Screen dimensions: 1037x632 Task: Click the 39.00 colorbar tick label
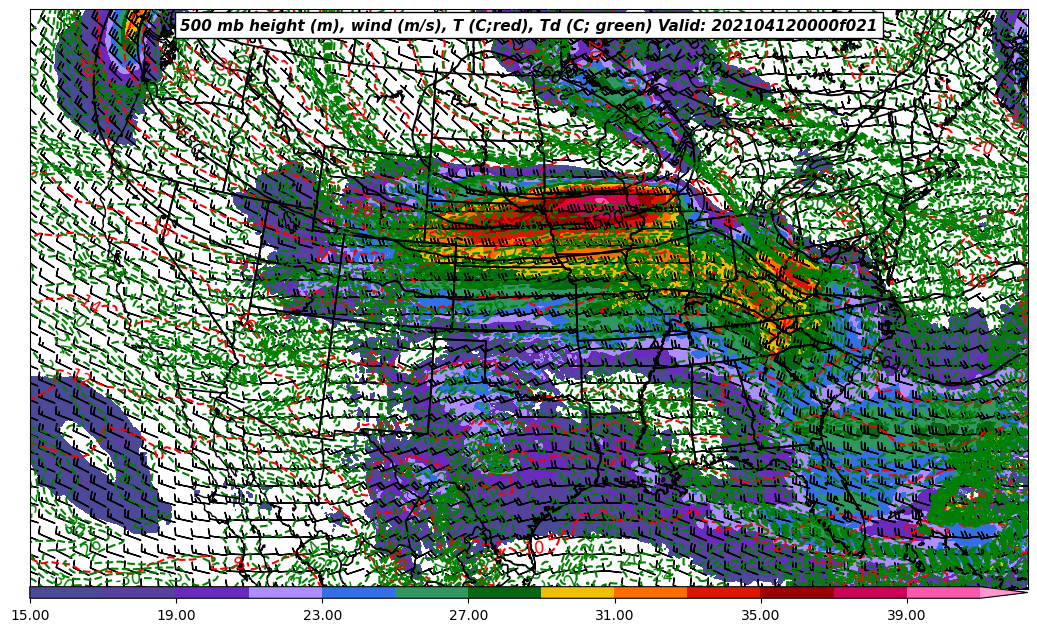pyautogui.click(x=906, y=615)
